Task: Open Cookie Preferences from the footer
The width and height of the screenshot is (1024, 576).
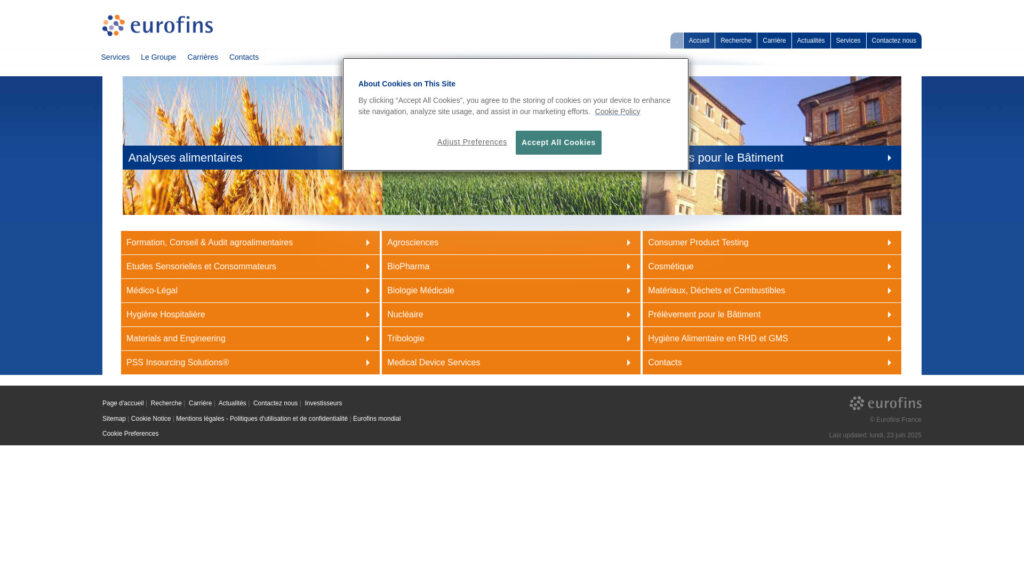Action: point(129,433)
